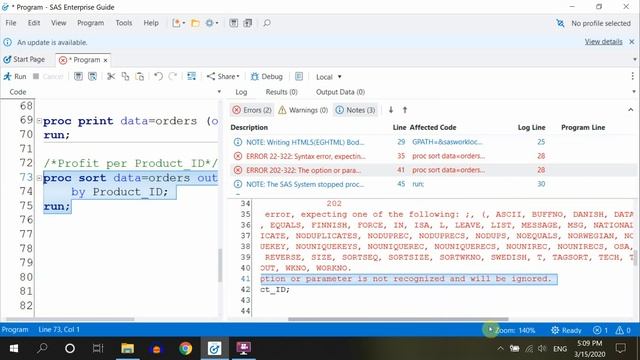This screenshot has height=360, width=640.
Task: Jump to next log message arrow
Action: coord(391,110)
